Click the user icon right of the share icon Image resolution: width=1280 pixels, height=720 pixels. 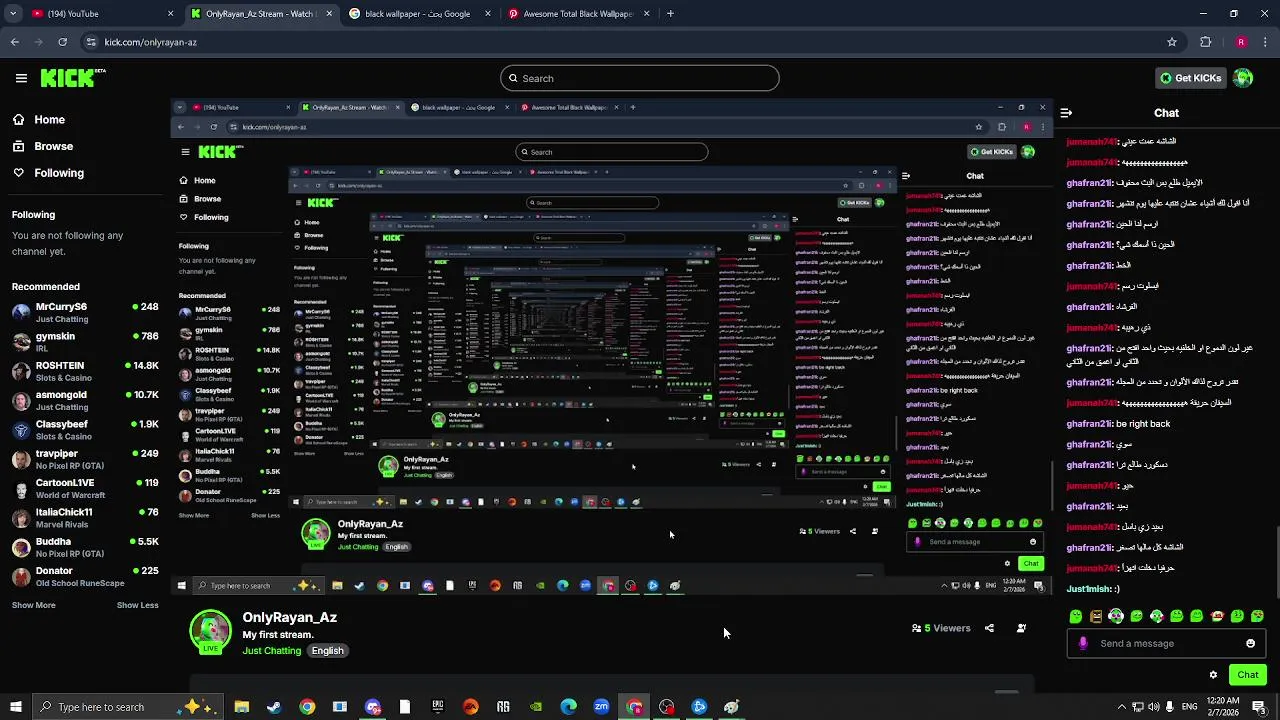[x=1021, y=628]
